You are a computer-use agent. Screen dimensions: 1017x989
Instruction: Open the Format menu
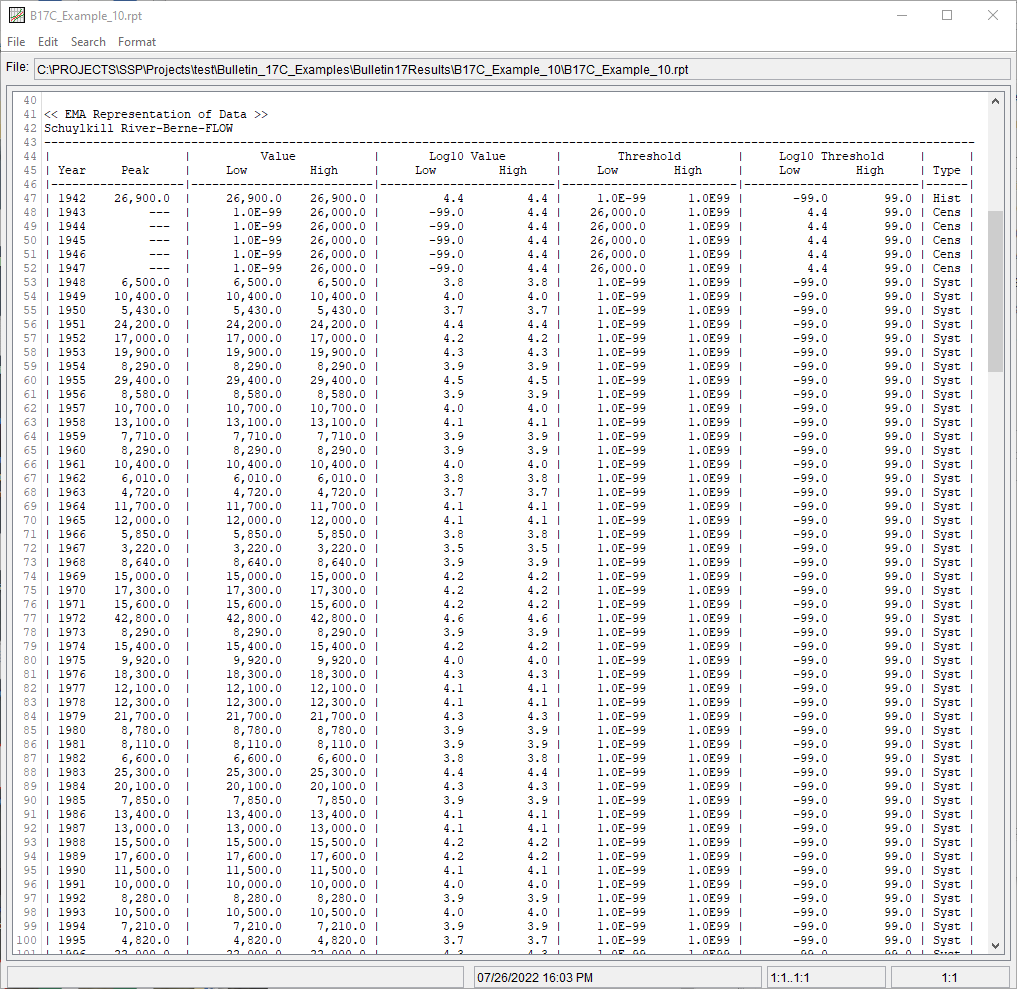point(137,42)
